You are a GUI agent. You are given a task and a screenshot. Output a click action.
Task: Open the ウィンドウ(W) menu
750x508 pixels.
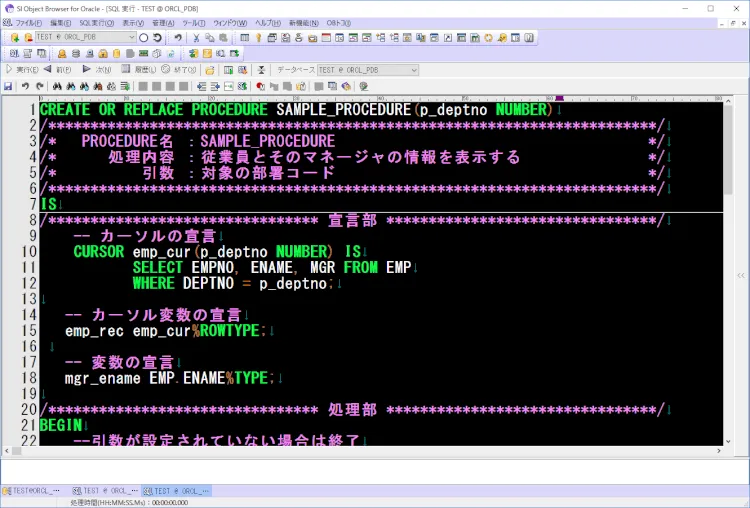pos(230,23)
